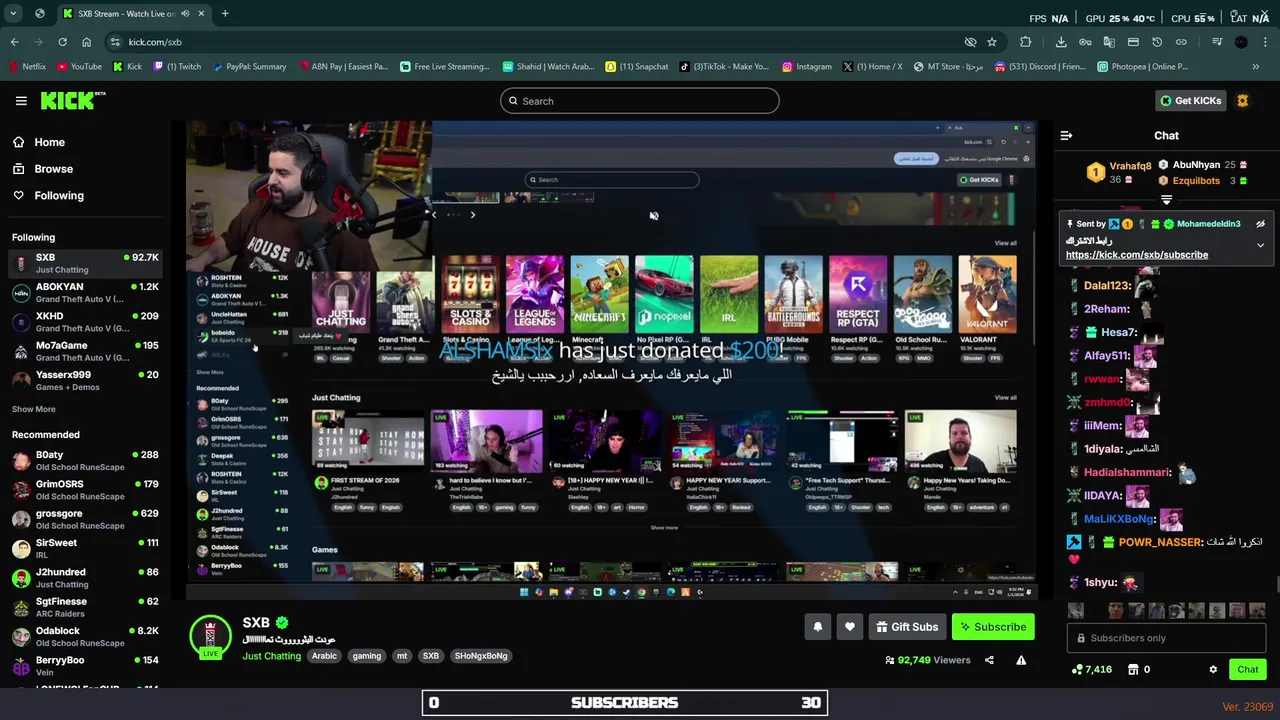The width and height of the screenshot is (1280, 720).
Task: Click the Gift Subs button
Action: (x=907, y=627)
